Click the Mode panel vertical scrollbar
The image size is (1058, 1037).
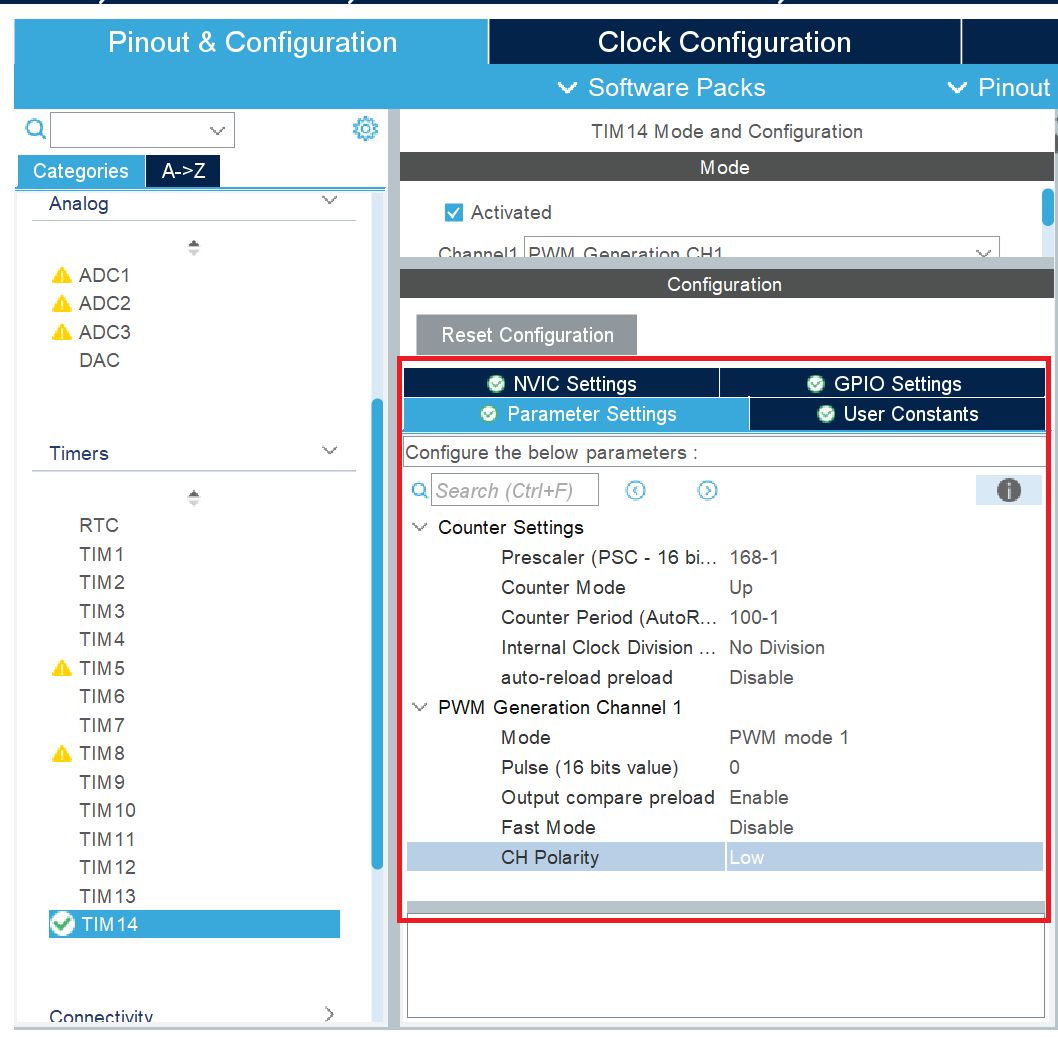(1048, 207)
